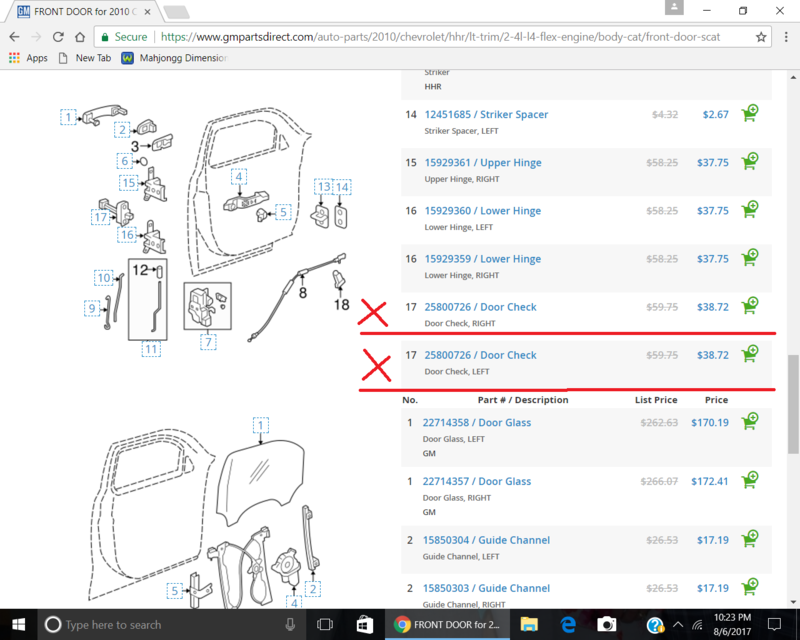Viewport: 800px width, 640px height.
Task: Open network status in system tray
Action: (697, 624)
